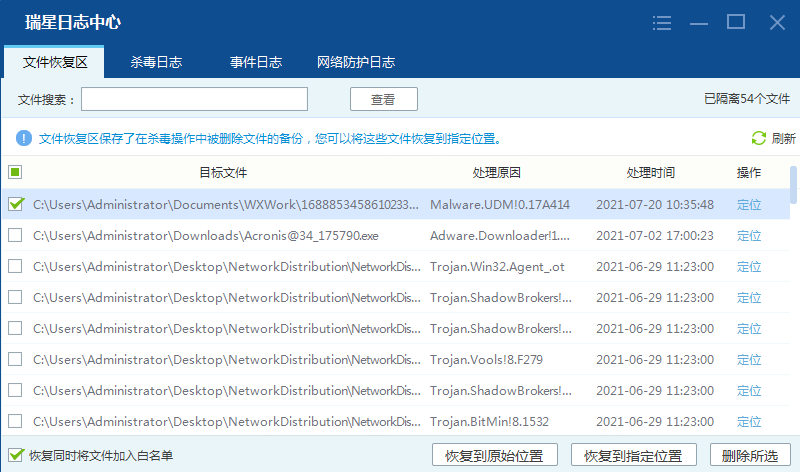
Task: Open the 网络防护日志 tab
Action: (356, 62)
